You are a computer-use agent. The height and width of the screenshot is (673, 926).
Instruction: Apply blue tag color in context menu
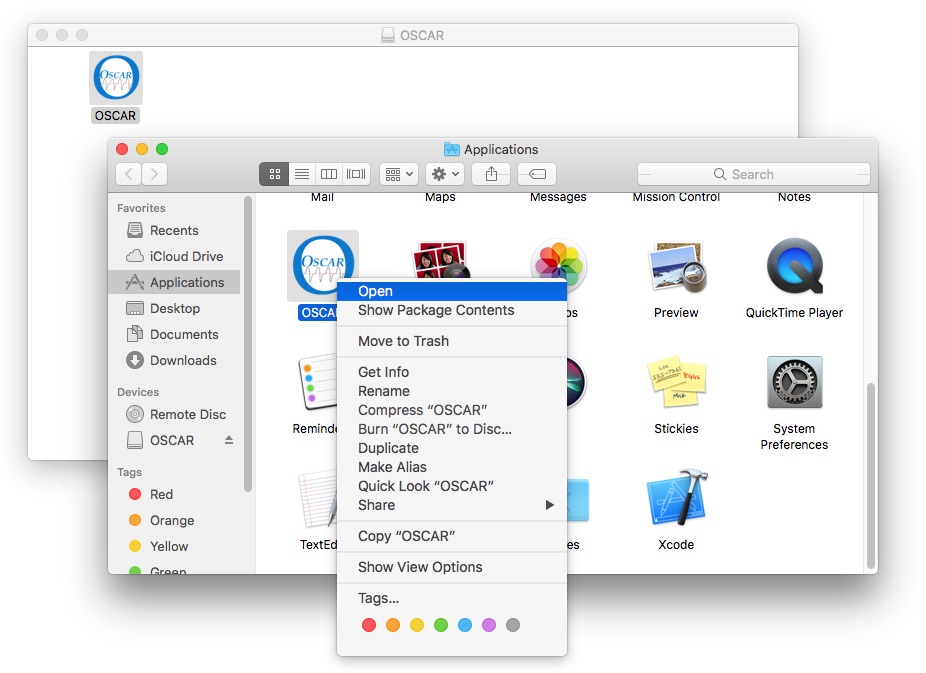(465, 625)
